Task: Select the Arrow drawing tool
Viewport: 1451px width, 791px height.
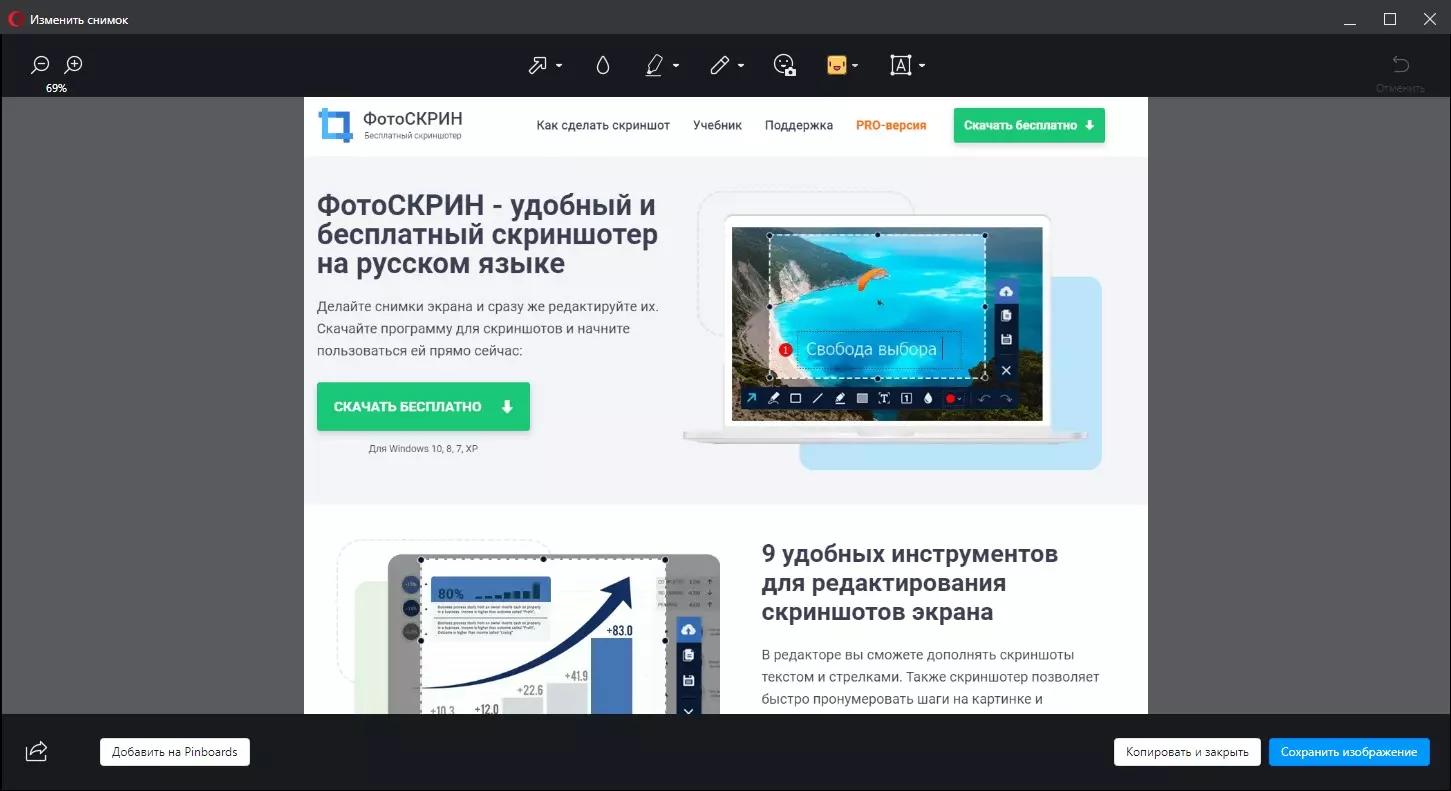Action: pos(537,64)
